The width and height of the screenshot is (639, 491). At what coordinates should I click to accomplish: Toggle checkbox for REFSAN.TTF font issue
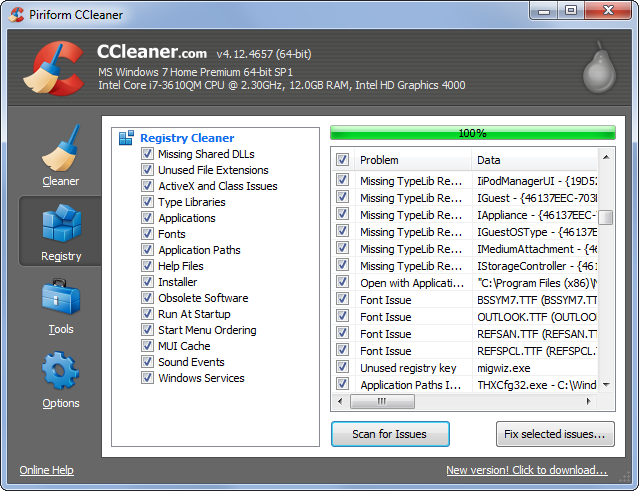point(342,333)
